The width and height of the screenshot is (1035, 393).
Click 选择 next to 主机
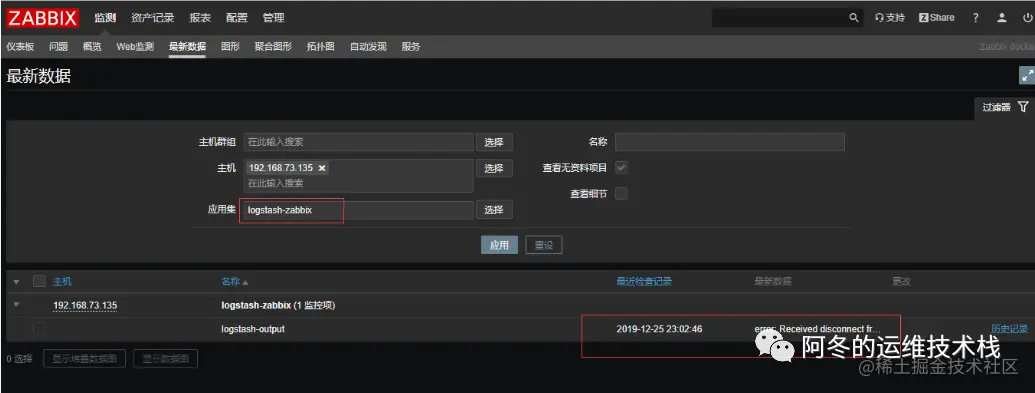pos(494,168)
